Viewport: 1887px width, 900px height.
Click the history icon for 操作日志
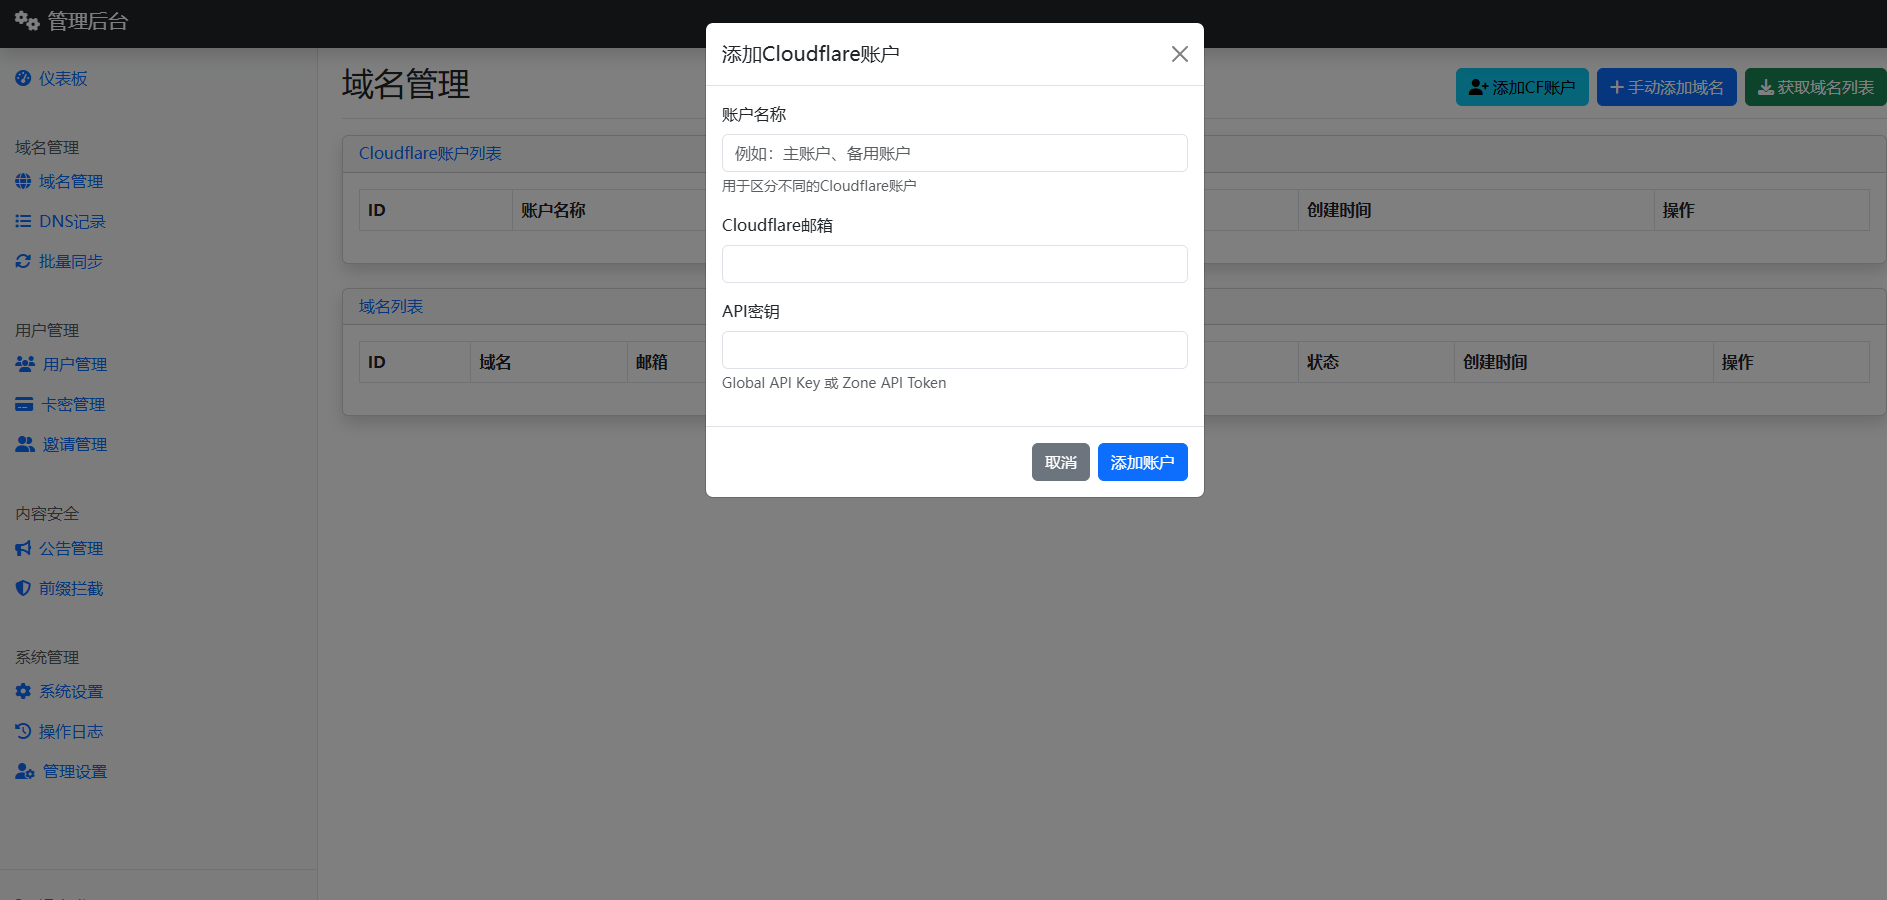23,731
